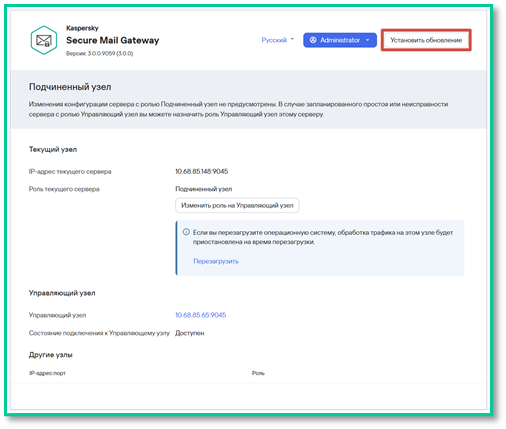506x429 pixels.
Task: Click the Установить обновление button
Action: click(x=426, y=40)
